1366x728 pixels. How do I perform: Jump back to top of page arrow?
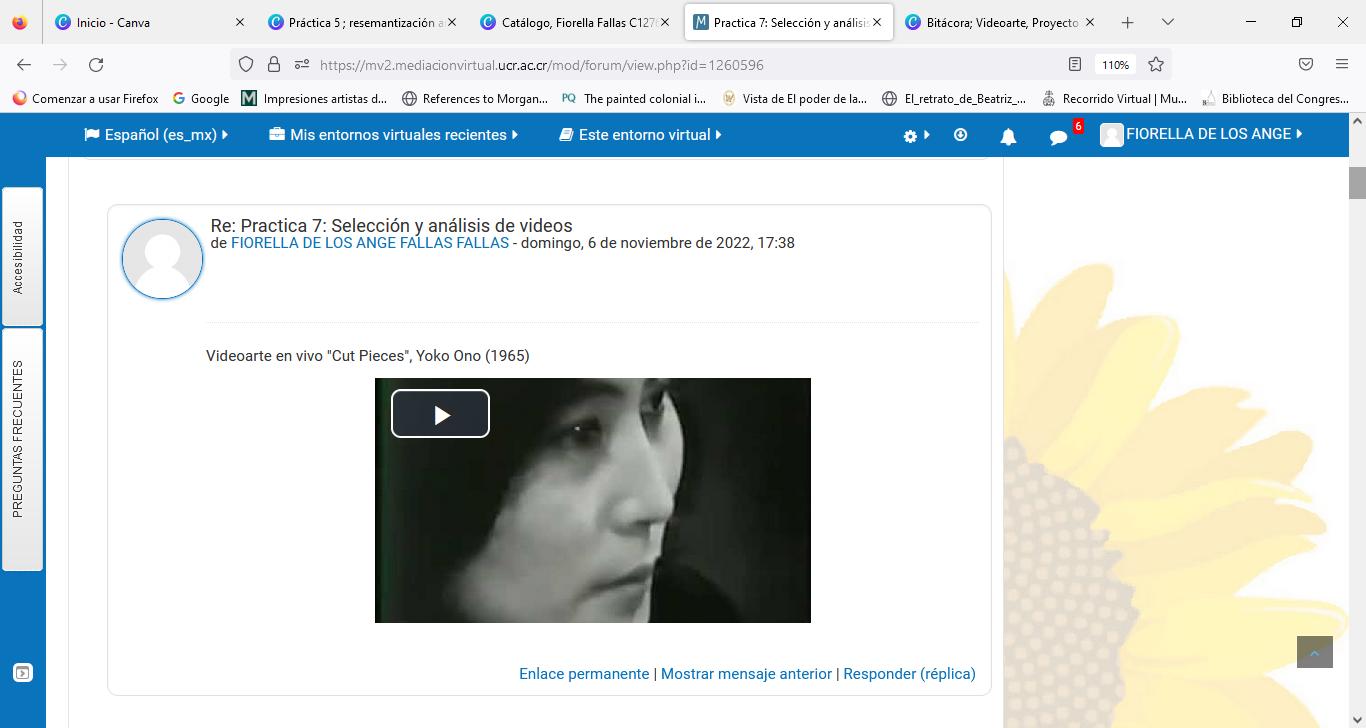1315,652
